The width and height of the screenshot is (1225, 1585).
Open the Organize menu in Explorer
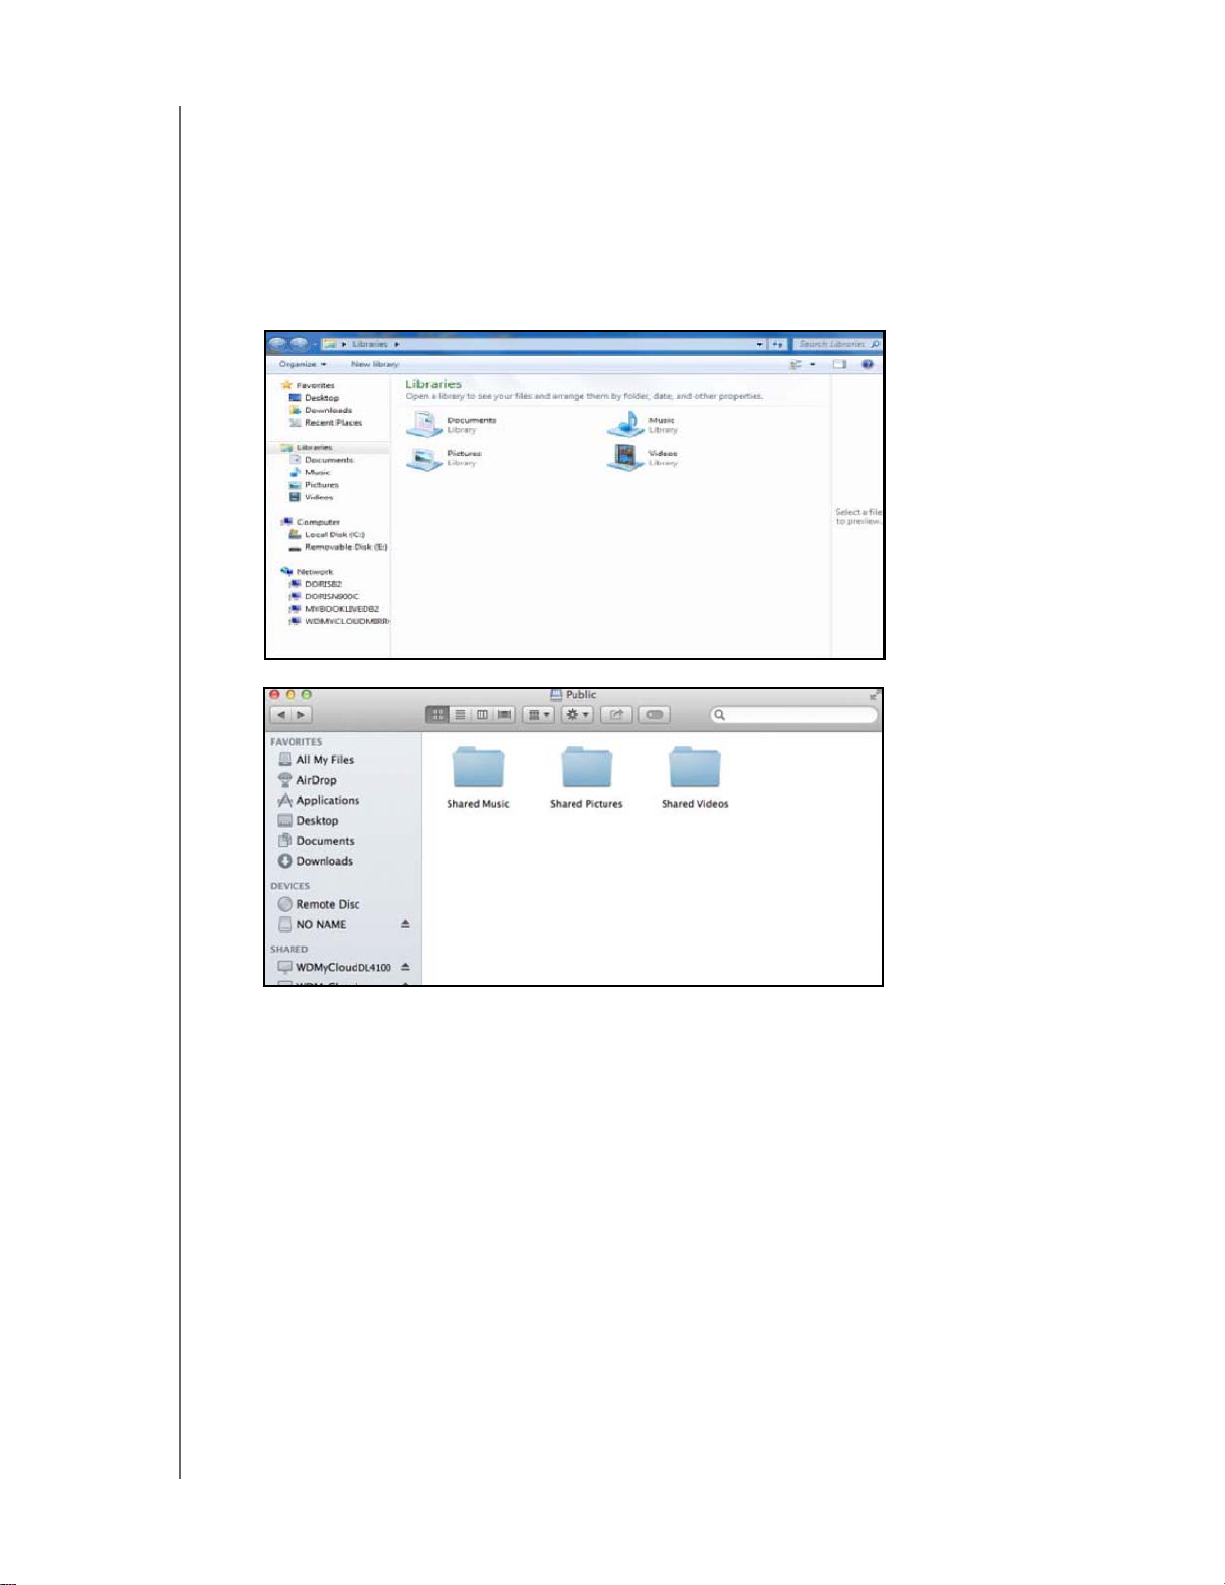[303, 364]
